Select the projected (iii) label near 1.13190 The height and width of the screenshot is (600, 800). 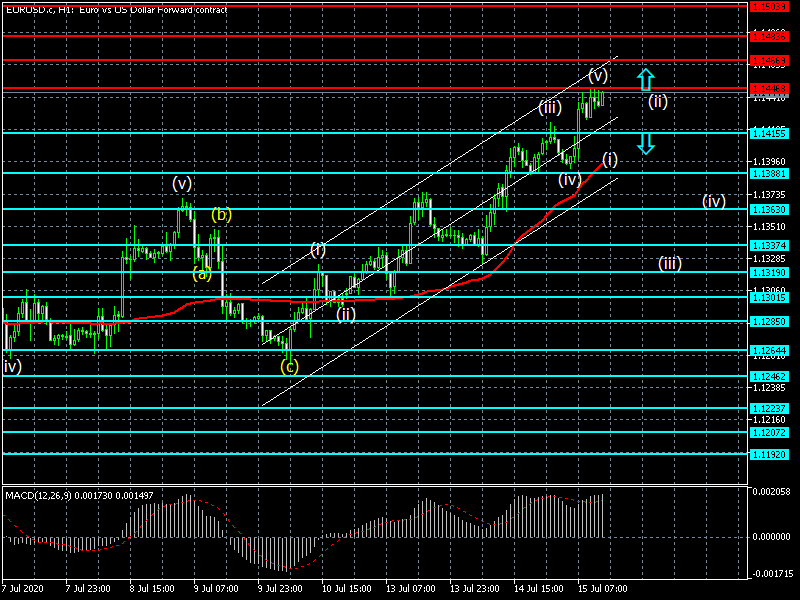(x=670, y=263)
